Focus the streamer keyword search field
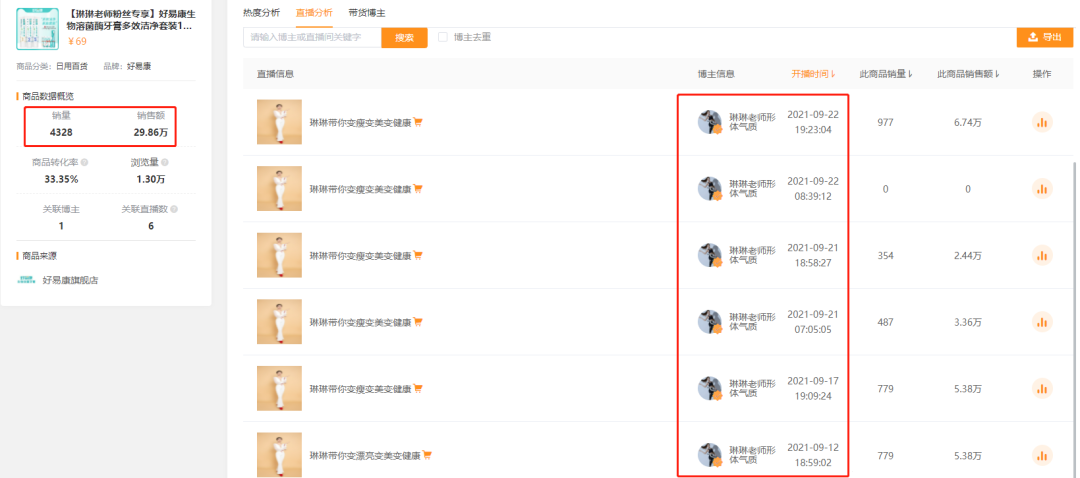Viewport: 1080px width, 478px height. point(312,37)
